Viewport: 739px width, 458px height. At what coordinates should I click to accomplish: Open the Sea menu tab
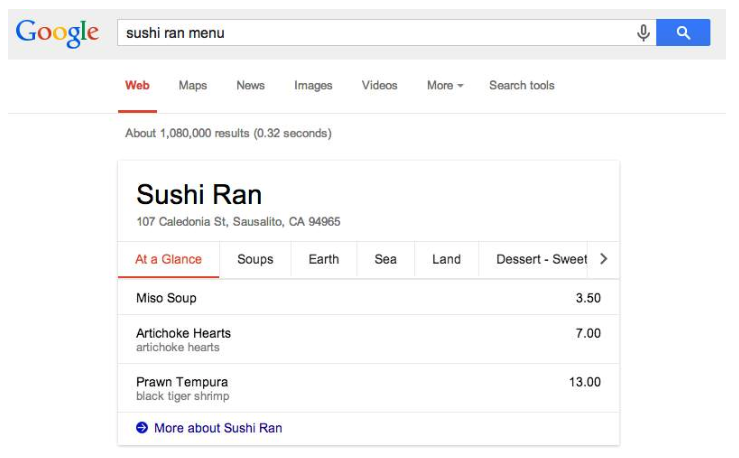386,259
